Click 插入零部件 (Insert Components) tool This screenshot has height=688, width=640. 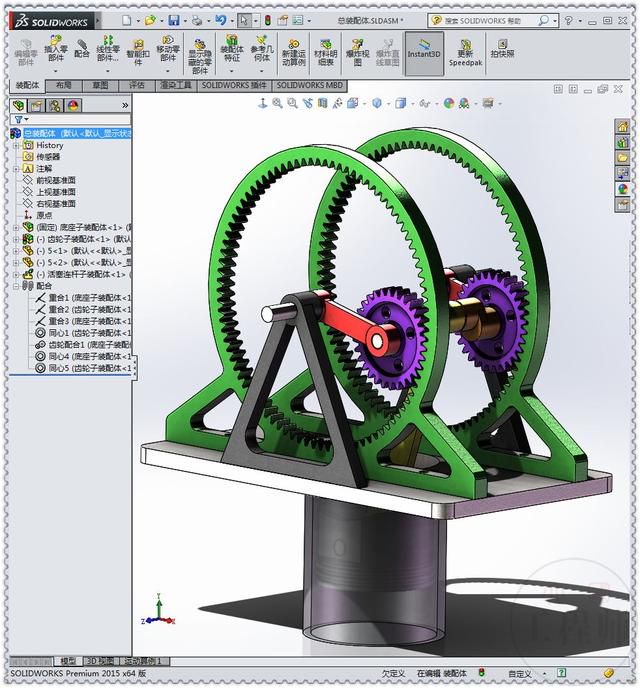pyautogui.click(x=56, y=49)
